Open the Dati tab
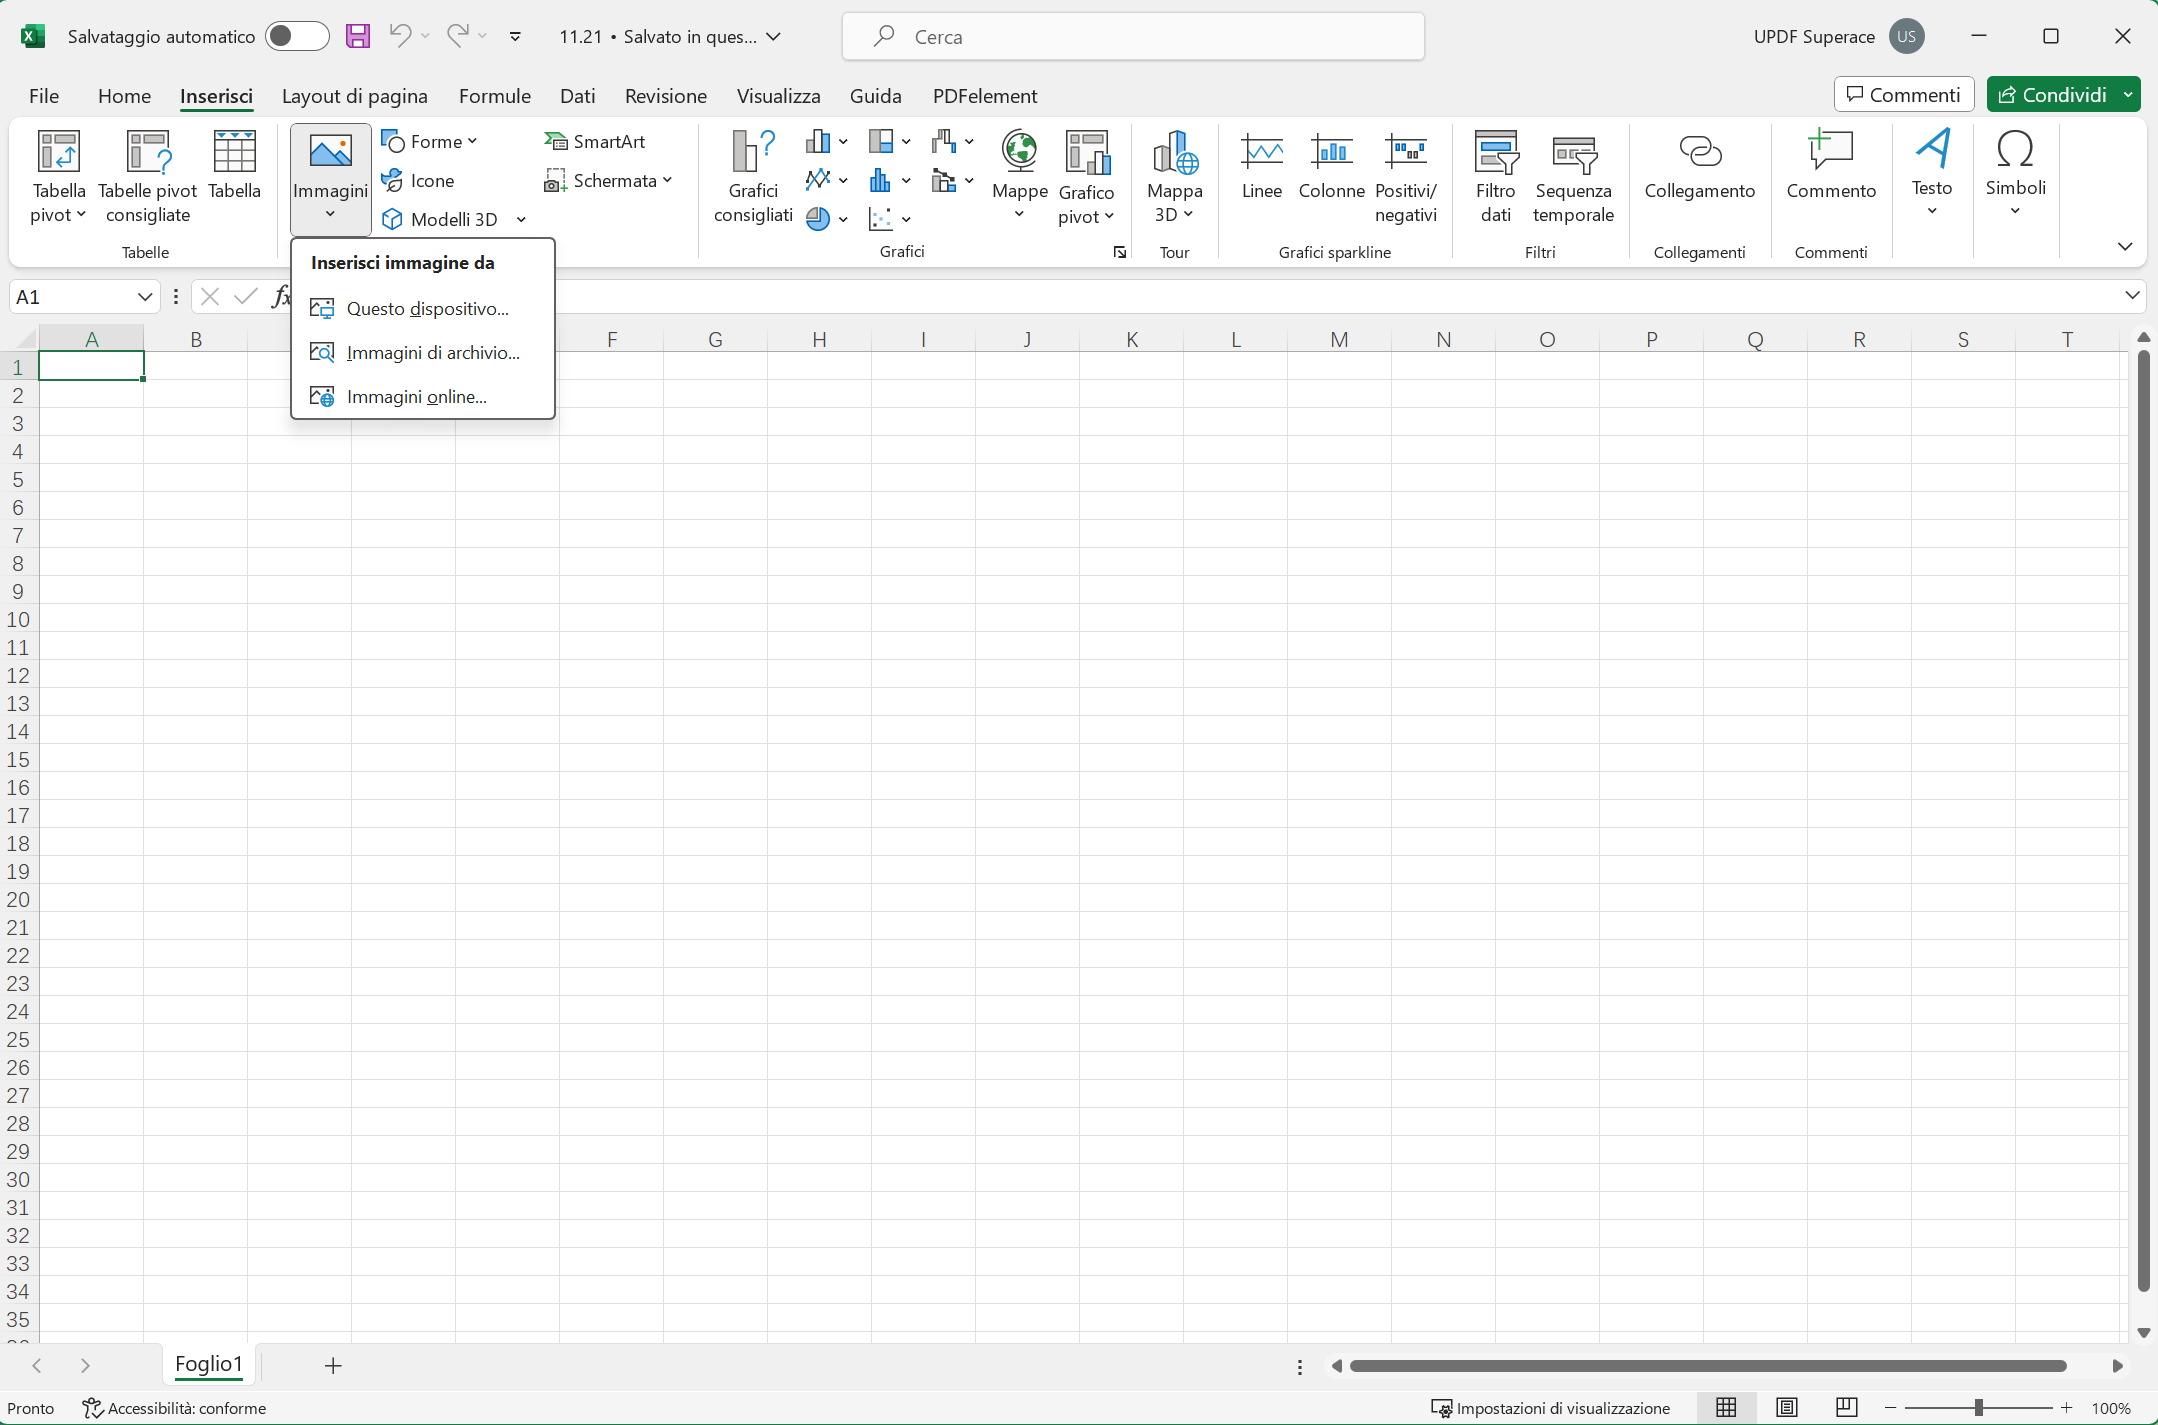This screenshot has height=1425, width=2158. (577, 95)
